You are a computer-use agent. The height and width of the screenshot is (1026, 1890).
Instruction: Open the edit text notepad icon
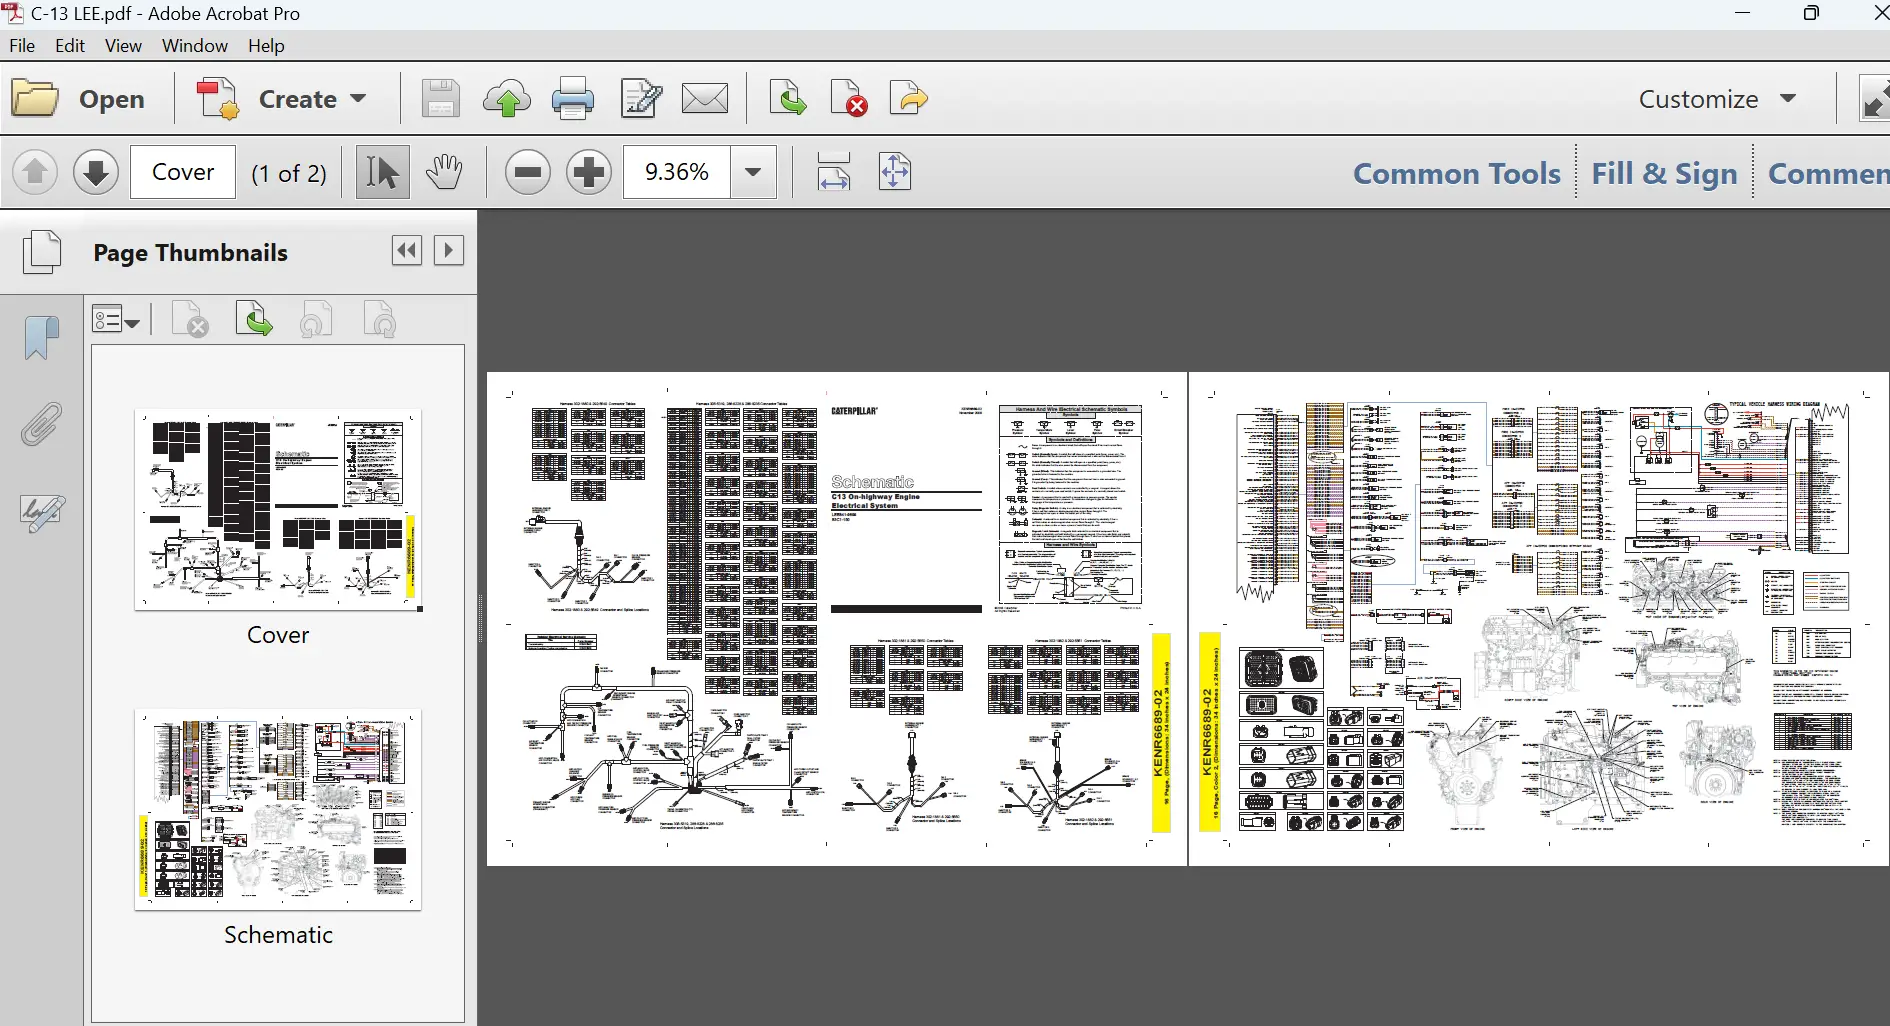(640, 99)
